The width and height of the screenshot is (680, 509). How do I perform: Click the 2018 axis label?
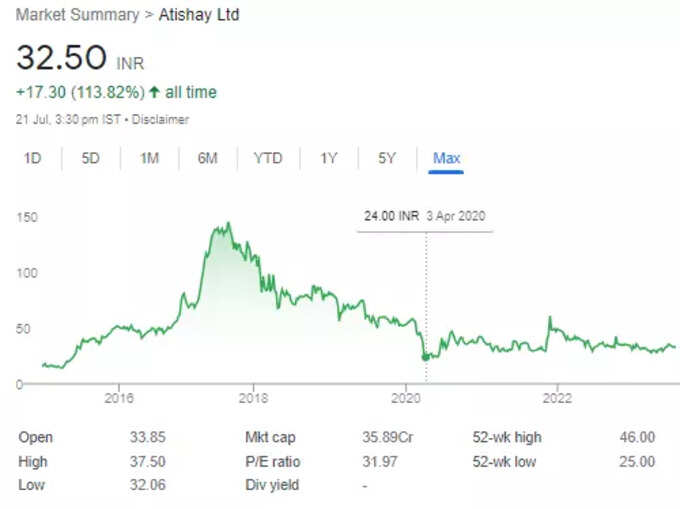(253, 398)
